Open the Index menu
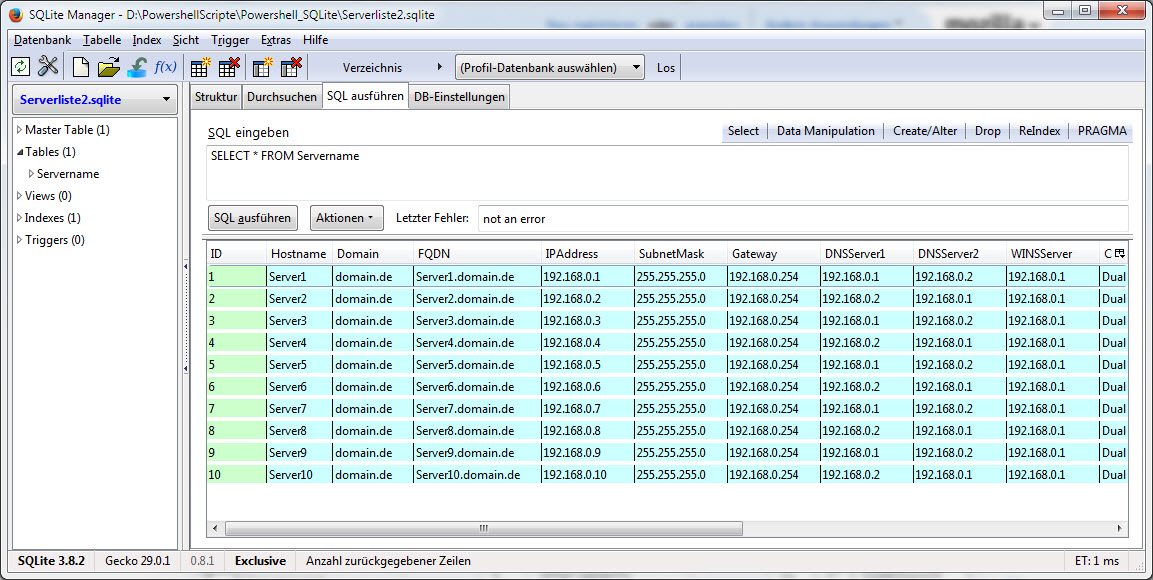Image resolution: width=1153 pixels, height=580 pixels. pos(147,40)
